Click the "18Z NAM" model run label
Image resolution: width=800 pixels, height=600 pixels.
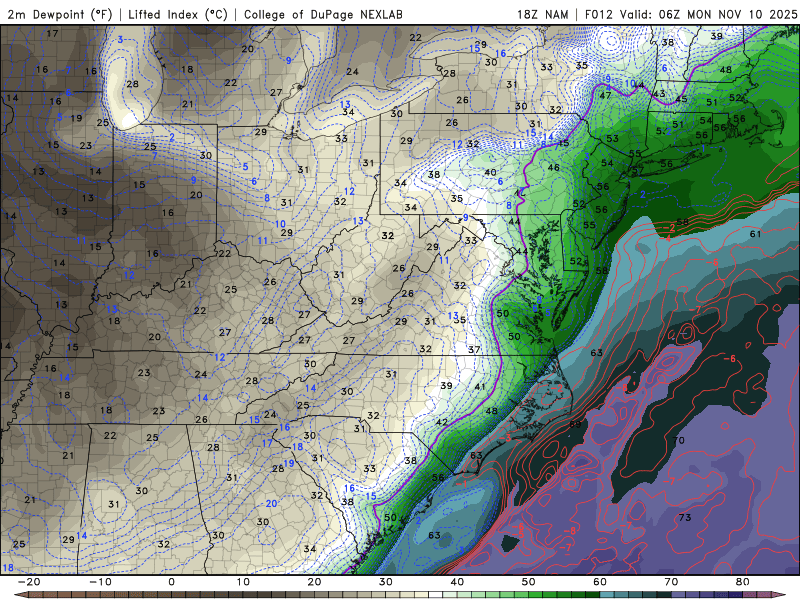543,15
